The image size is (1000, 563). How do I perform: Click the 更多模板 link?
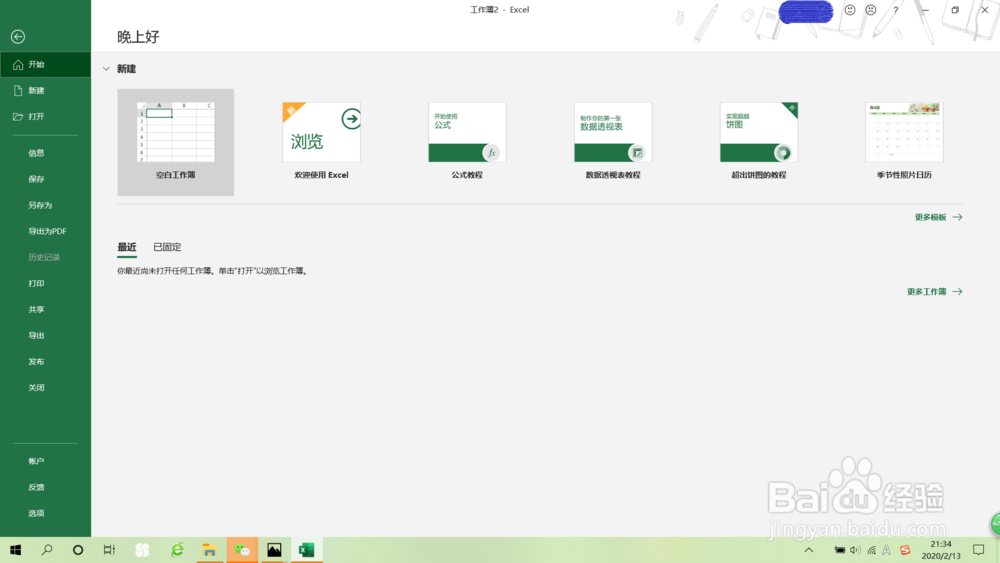tap(938, 217)
